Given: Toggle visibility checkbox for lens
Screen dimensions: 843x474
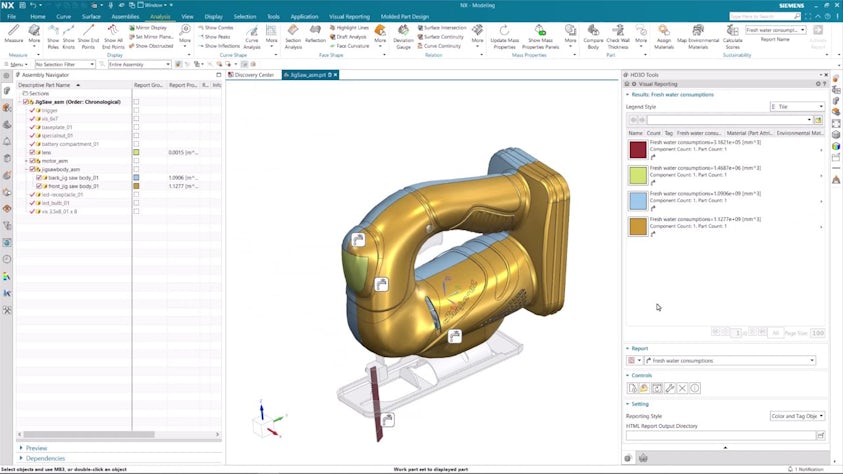Looking at the screenshot, I should pos(32,153).
